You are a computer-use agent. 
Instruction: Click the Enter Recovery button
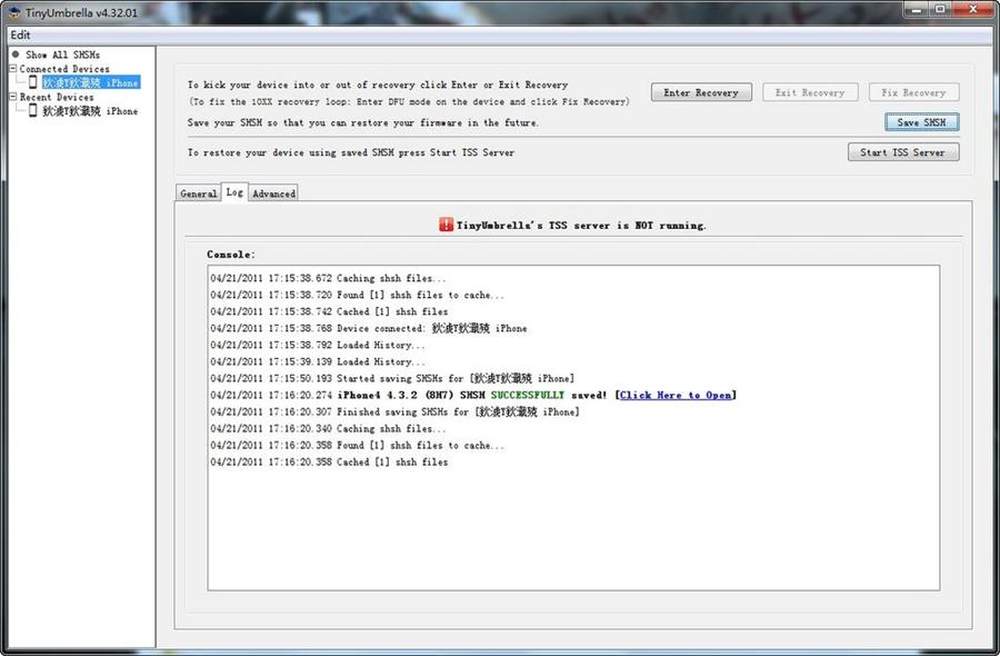[701, 92]
